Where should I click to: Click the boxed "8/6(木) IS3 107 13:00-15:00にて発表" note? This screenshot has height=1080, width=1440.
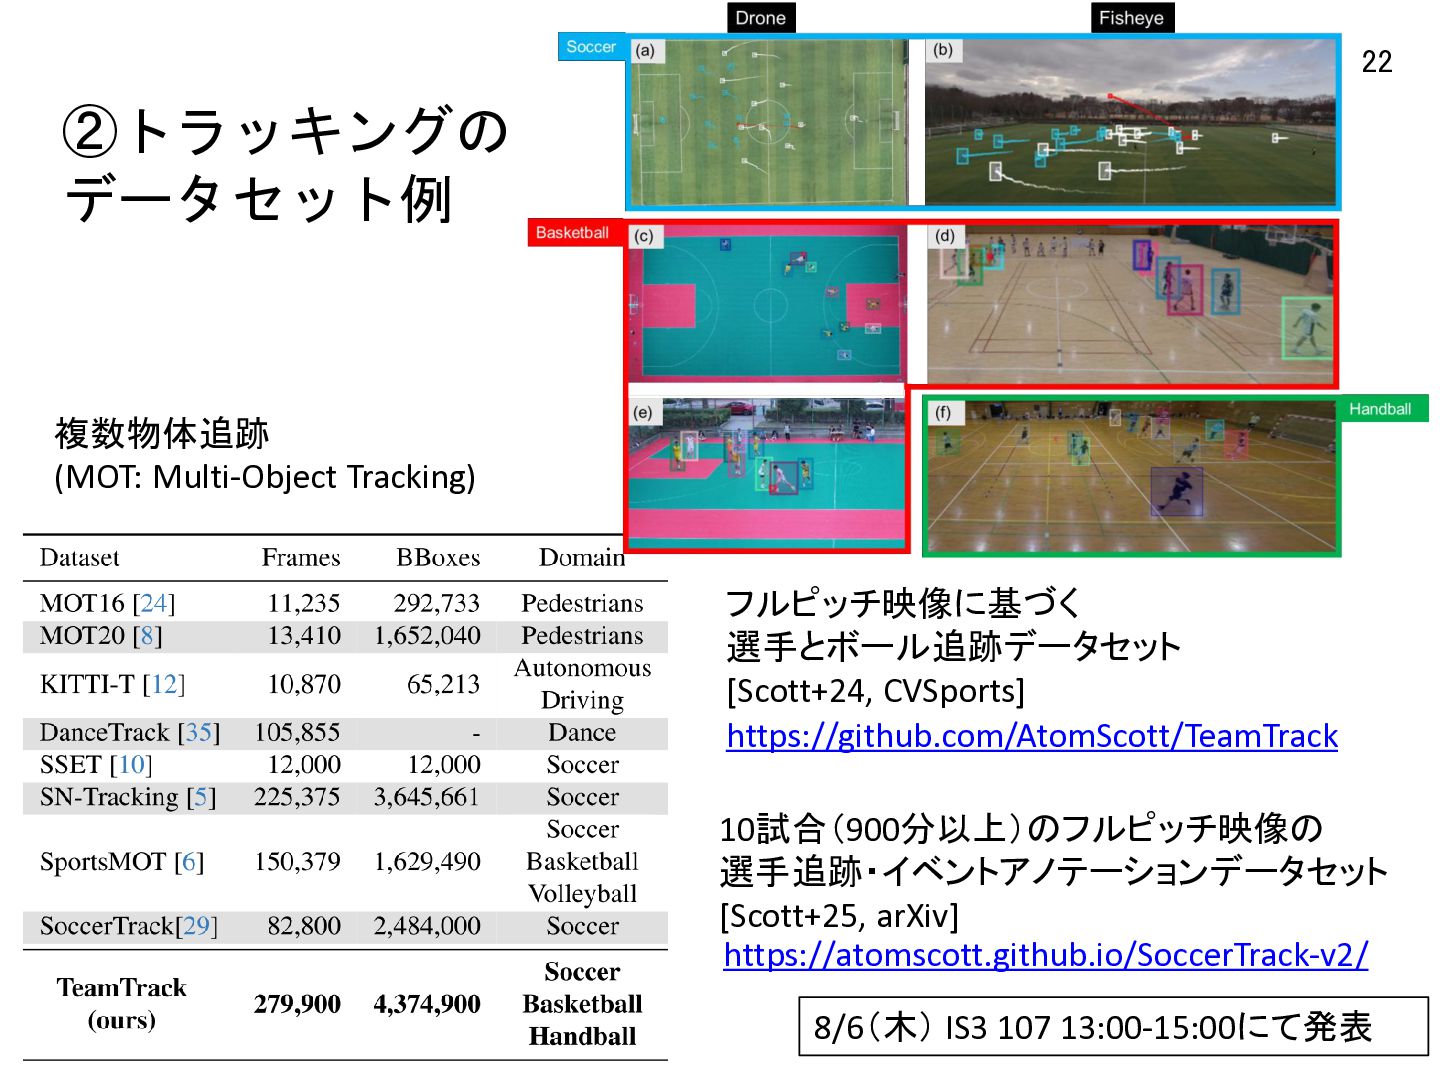point(1113,1026)
